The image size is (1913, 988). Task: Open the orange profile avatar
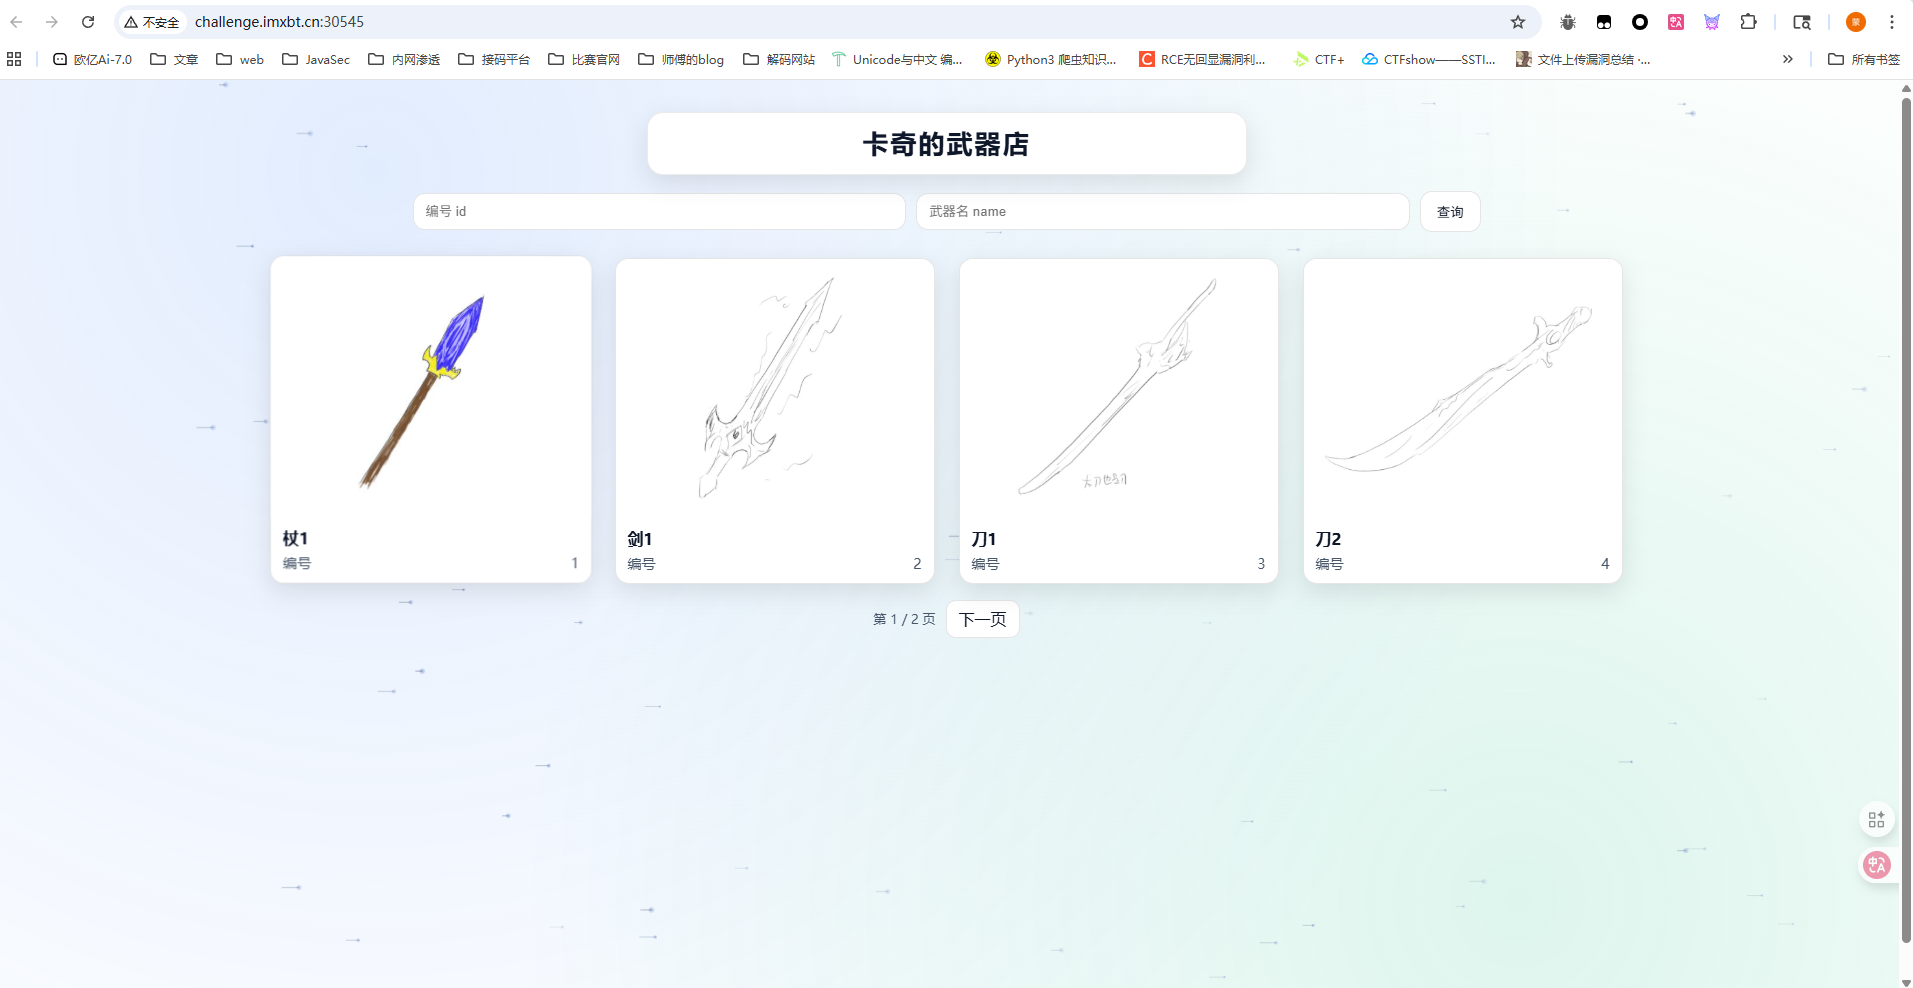[1855, 22]
